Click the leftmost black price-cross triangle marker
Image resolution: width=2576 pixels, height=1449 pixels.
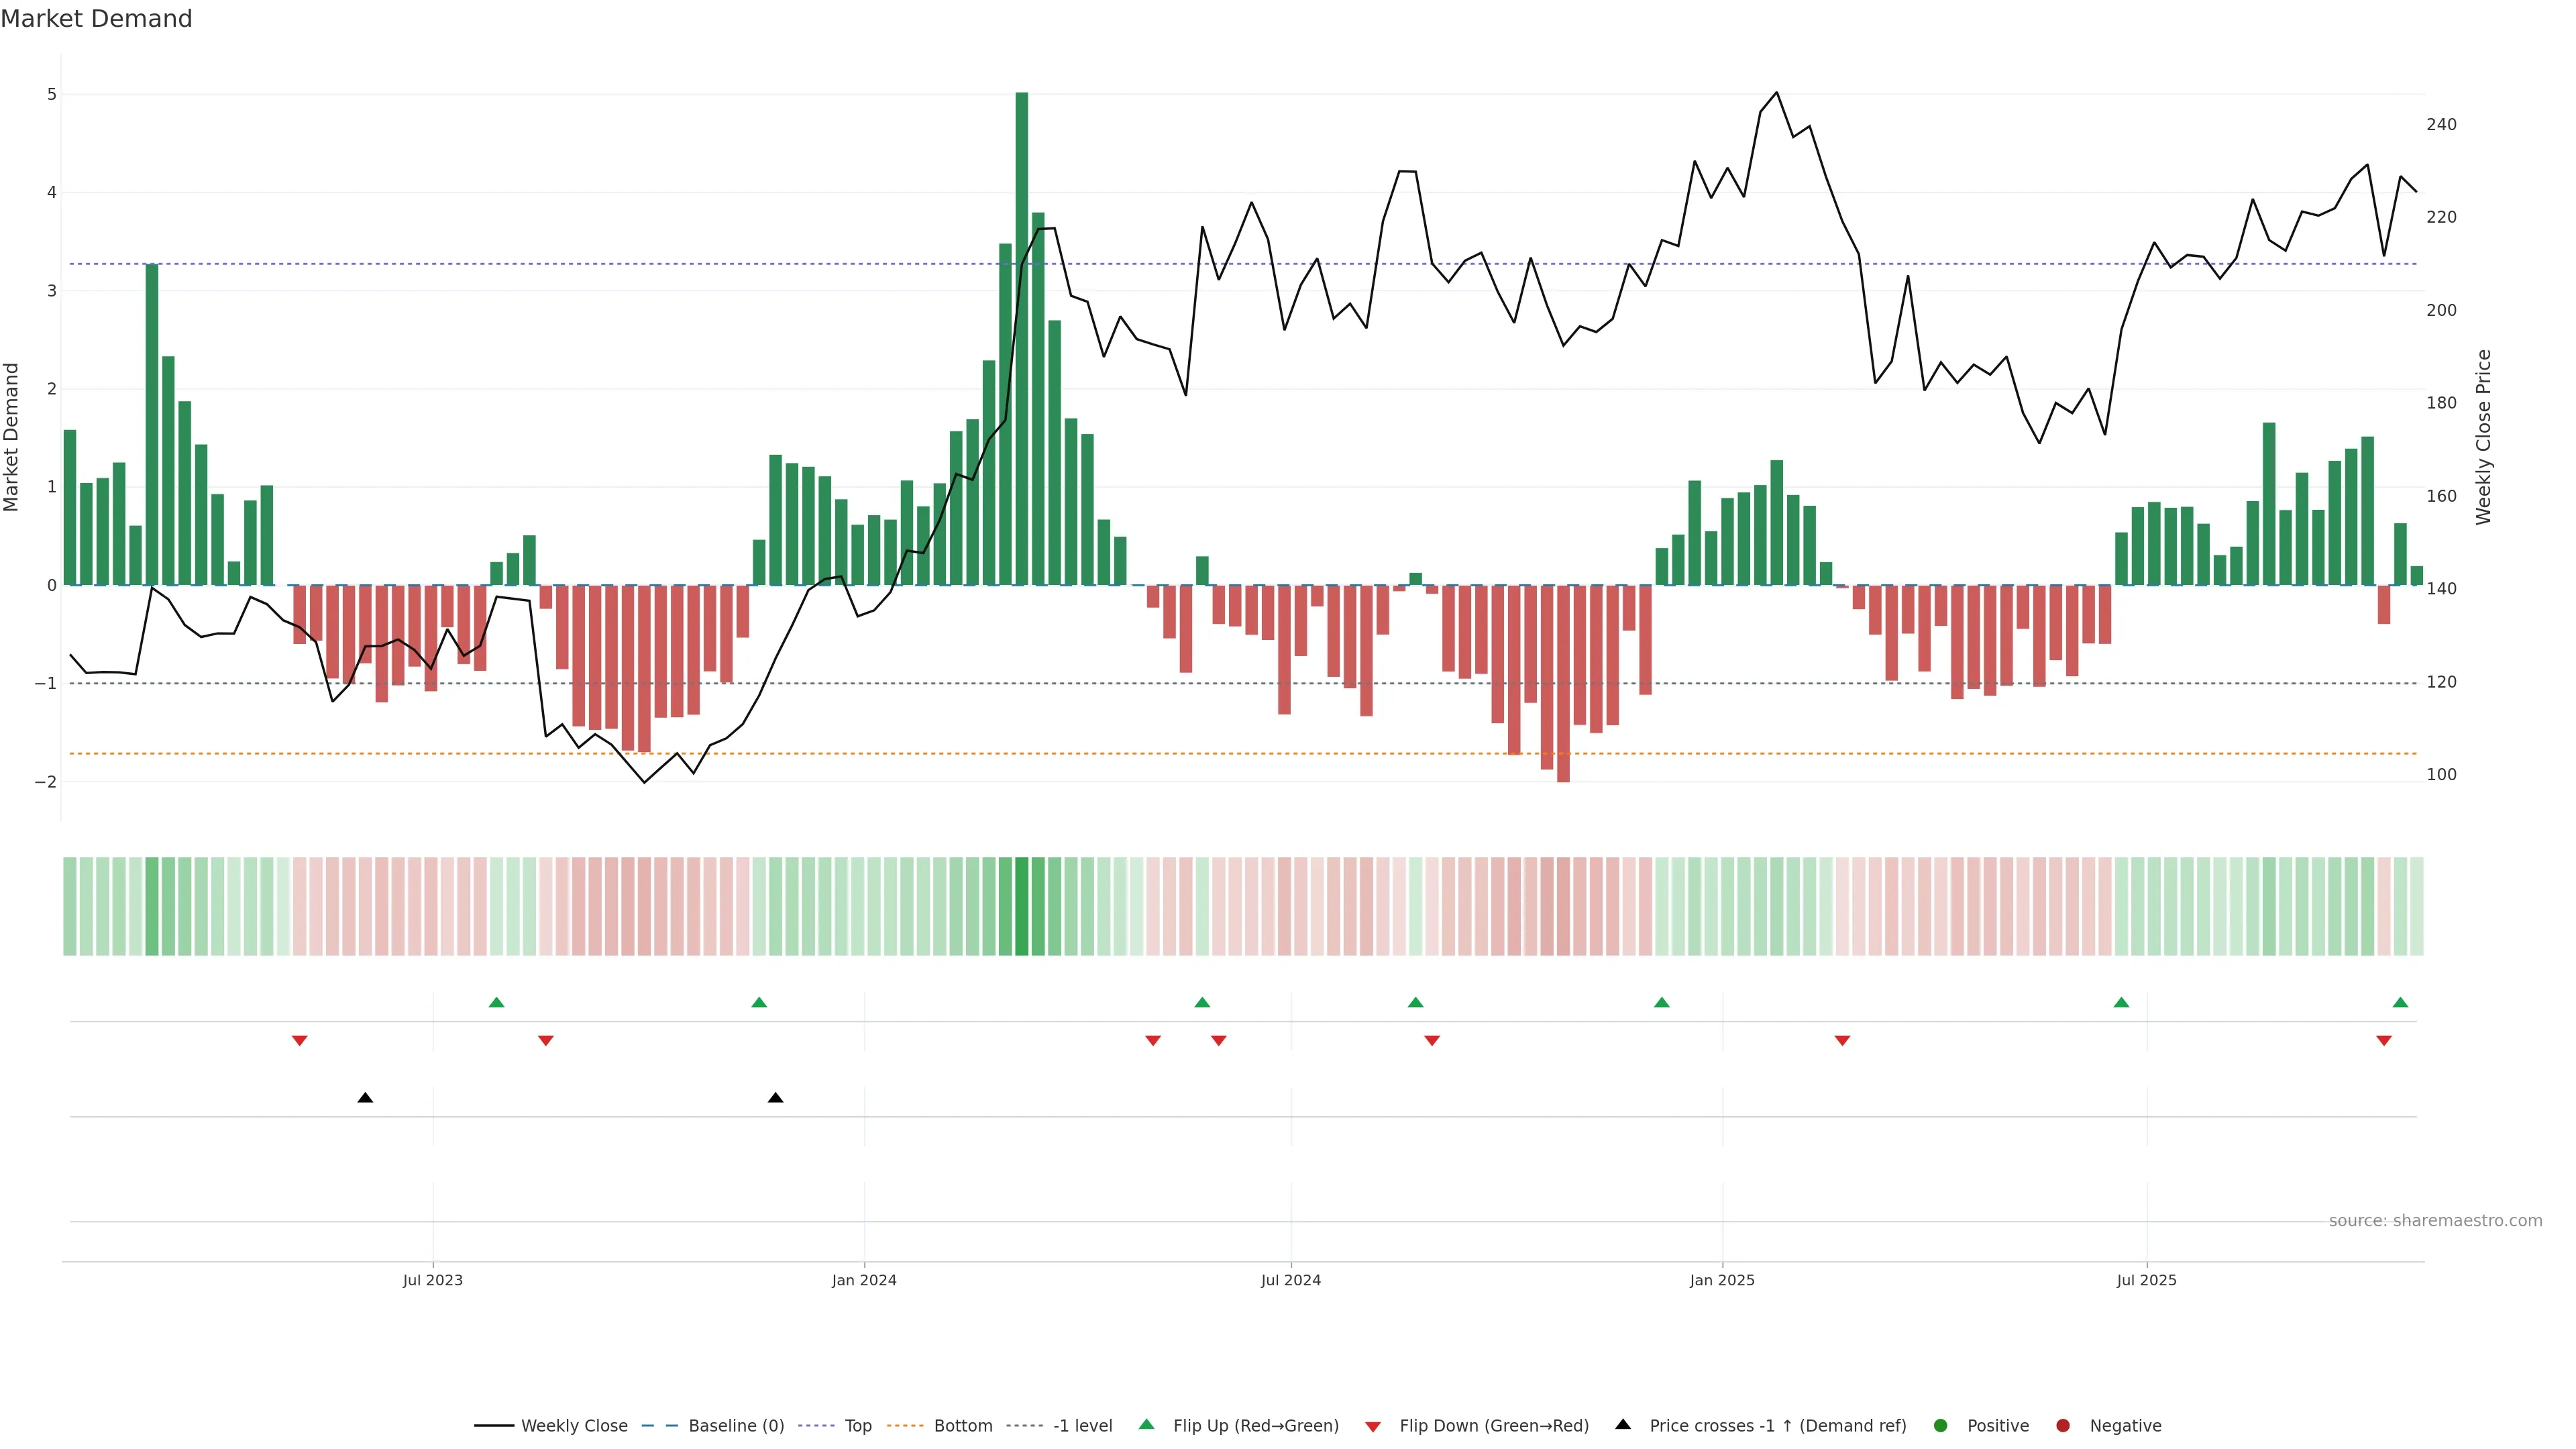pos(365,1098)
